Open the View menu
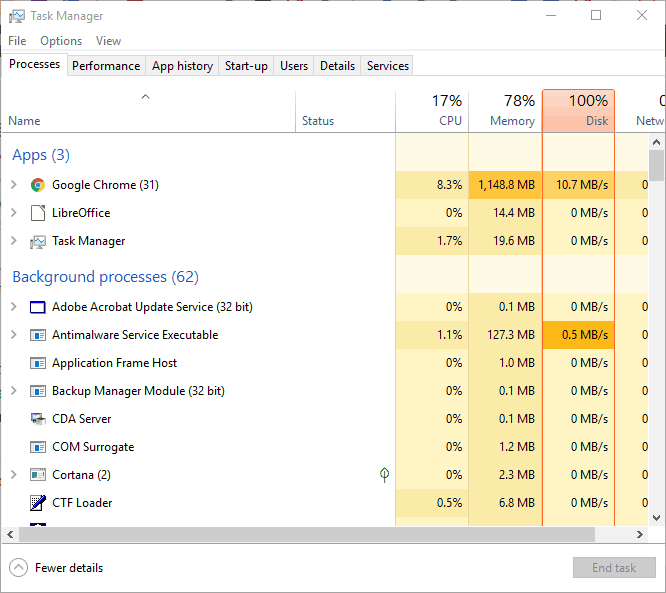The image size is (666, 593). tap(108, 41)
